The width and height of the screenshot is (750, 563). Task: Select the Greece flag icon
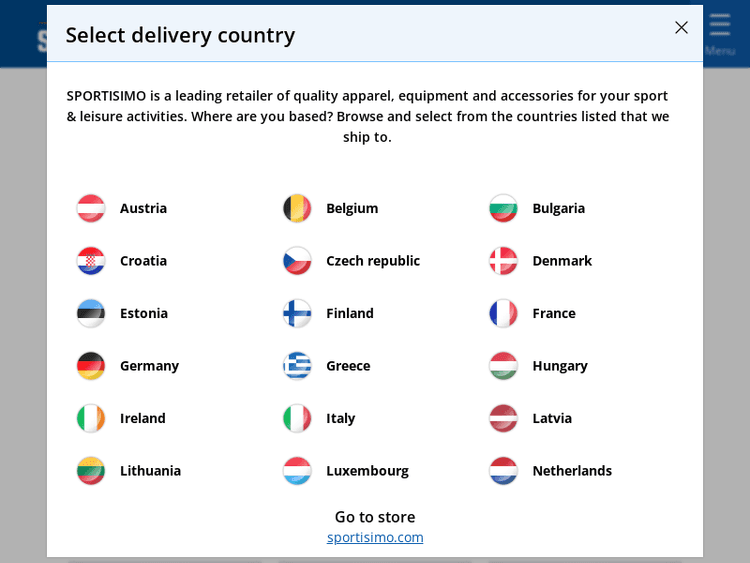pyautogui.click(x=297, y=366)
